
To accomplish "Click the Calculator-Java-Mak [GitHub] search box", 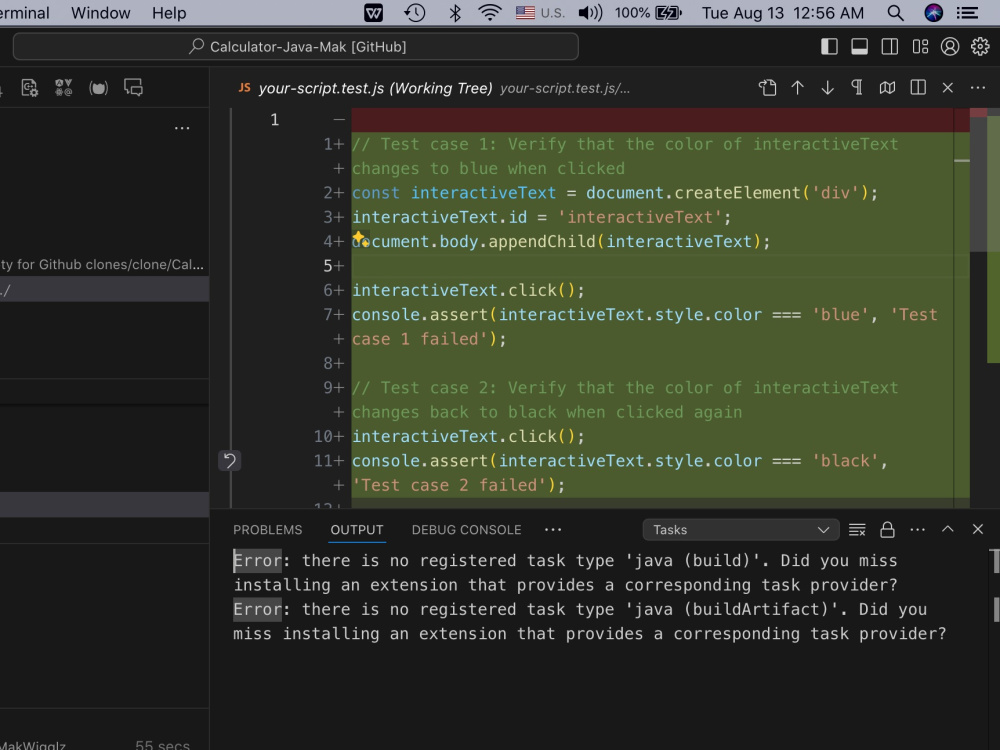I will pyautogui.click(x=296, y=47).
